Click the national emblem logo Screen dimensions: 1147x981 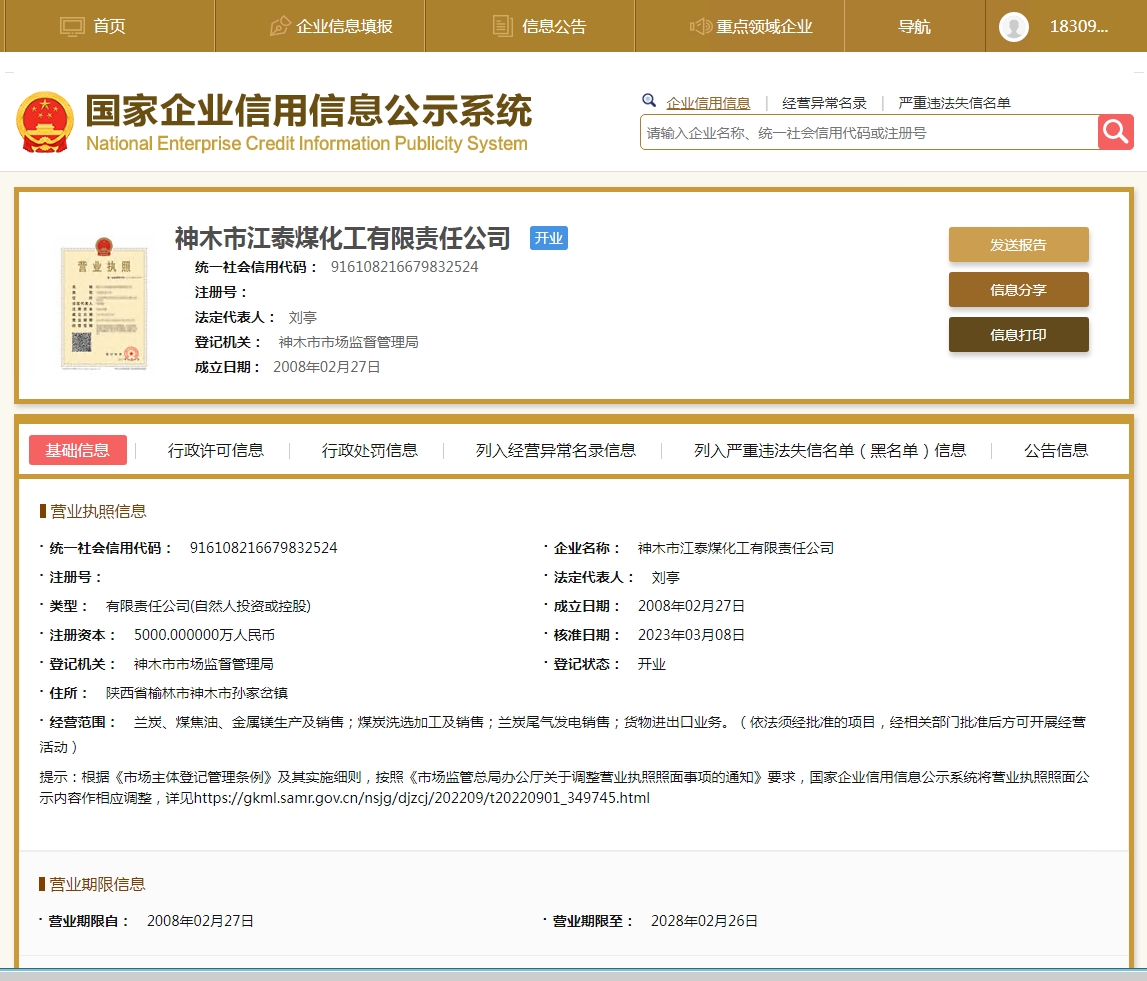[45, 123]
